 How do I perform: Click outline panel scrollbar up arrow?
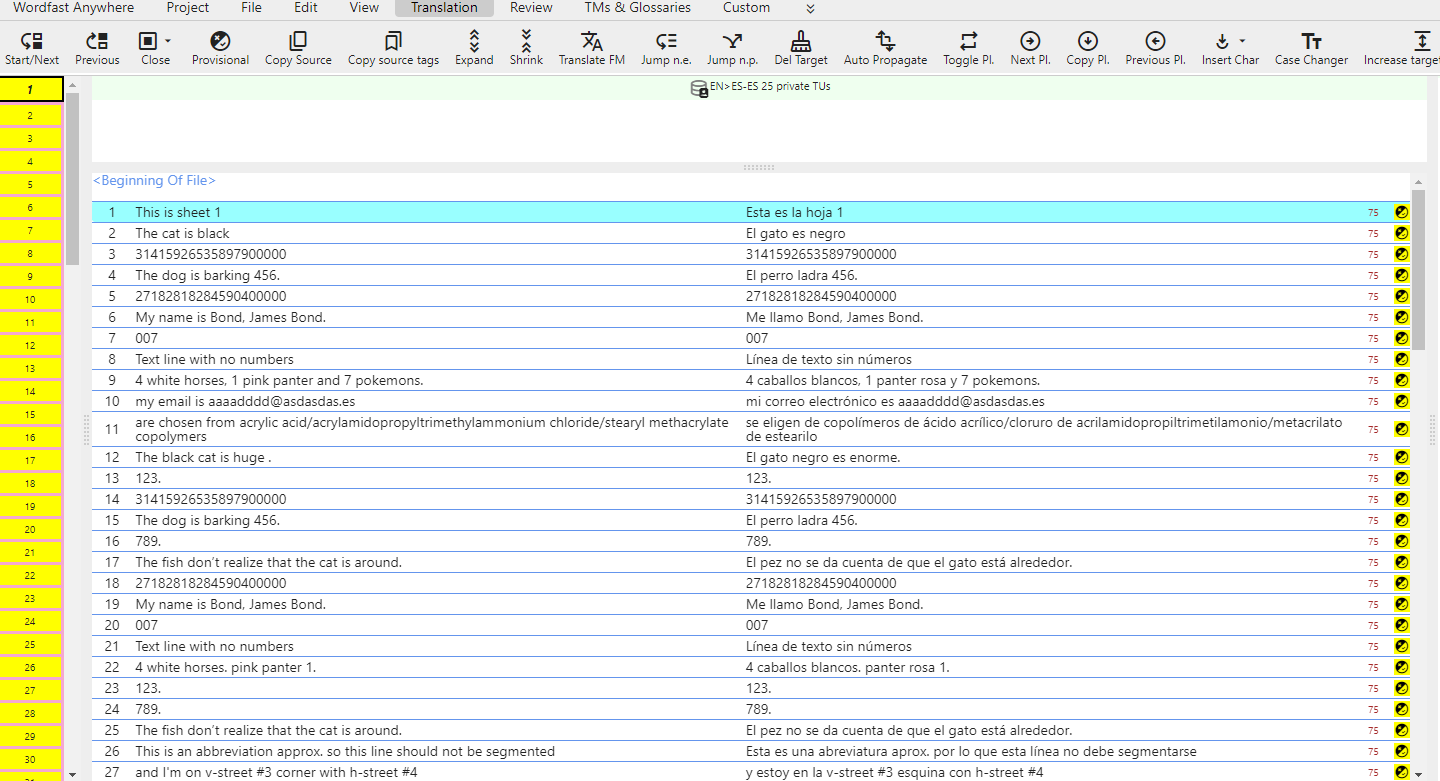[x=72, y=85]
